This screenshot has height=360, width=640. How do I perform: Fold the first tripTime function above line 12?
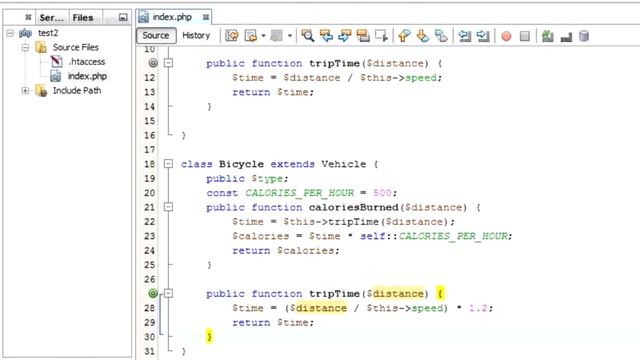168,63
